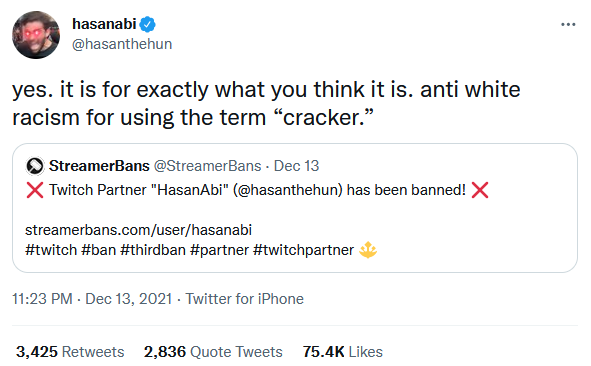591x366 pixels.
Task: Click the streamerbans.com/user/hasanabi link
Action: (x=138, y=230)
